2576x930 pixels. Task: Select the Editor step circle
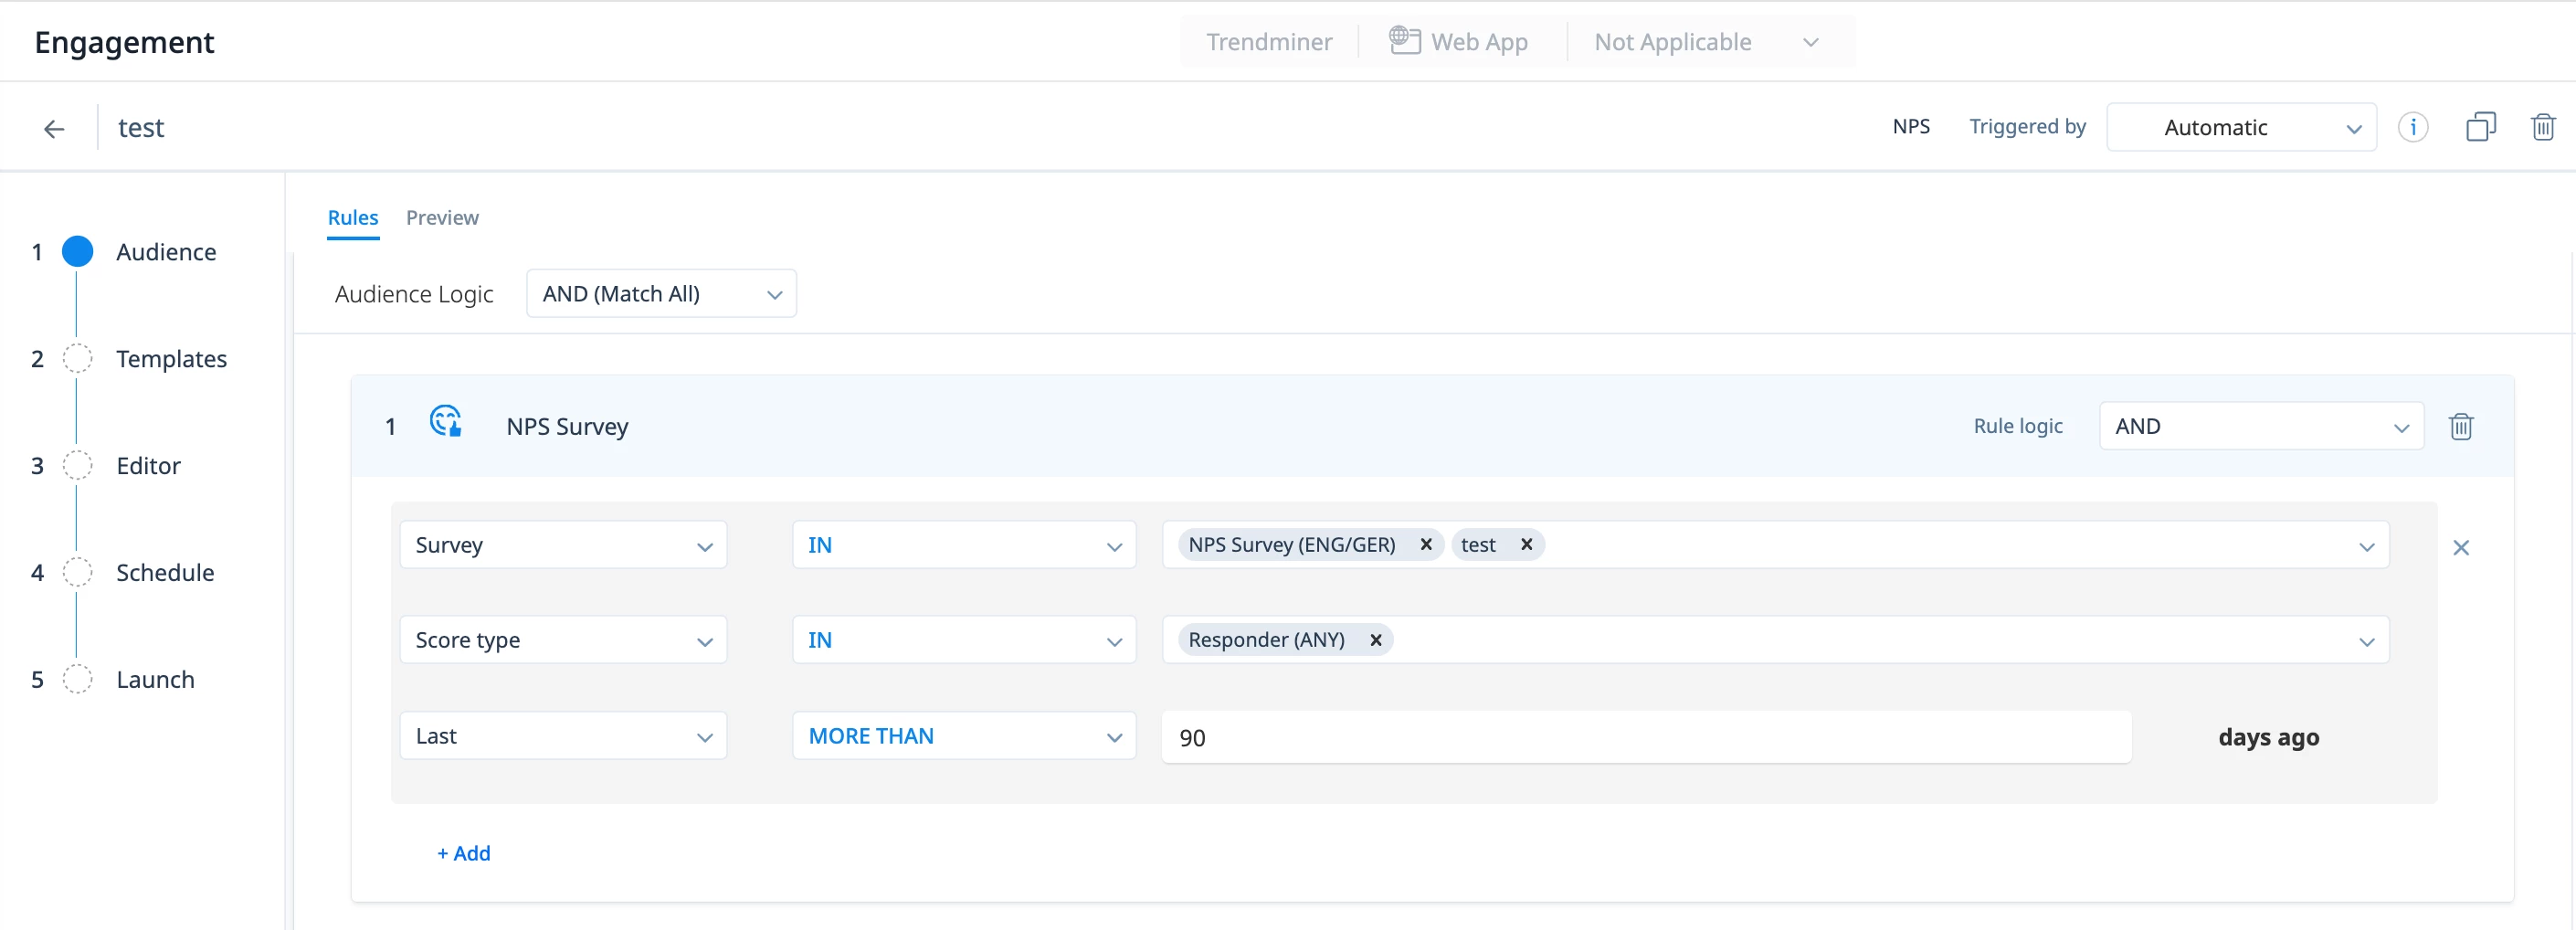pos(77,466)
